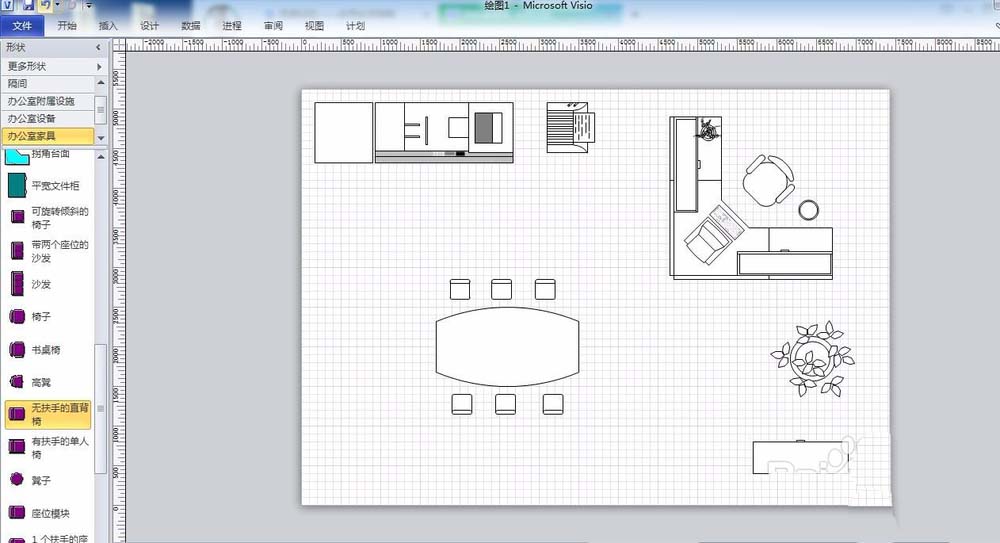Select the oval conference table on canvas
The height and width of the screenshot is (543, 1000).
click(x=507, y=346)
